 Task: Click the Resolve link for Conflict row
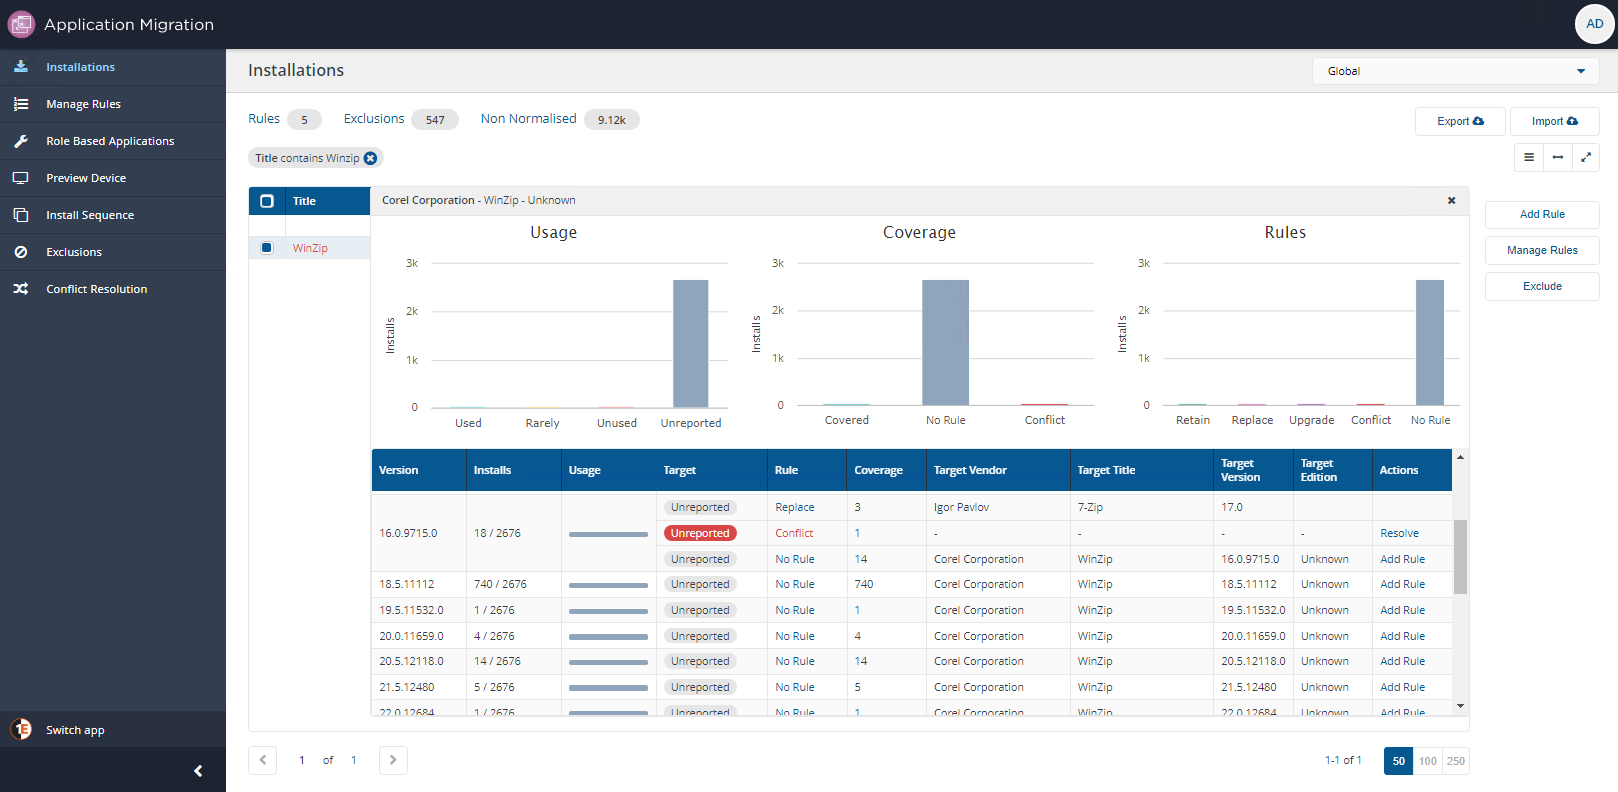pyautogui.click(x=1399, y=533)
